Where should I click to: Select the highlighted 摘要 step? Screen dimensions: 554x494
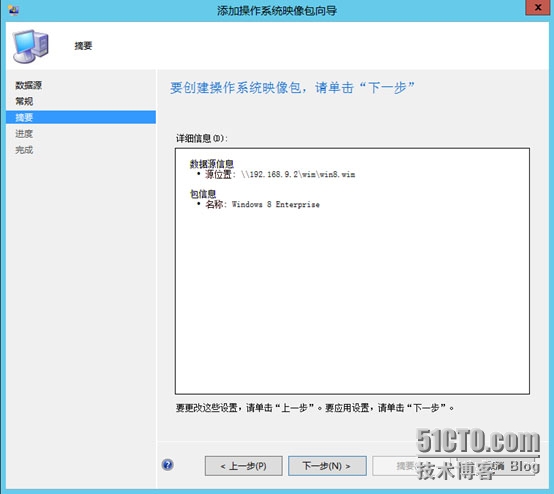[x=81, y=117]
